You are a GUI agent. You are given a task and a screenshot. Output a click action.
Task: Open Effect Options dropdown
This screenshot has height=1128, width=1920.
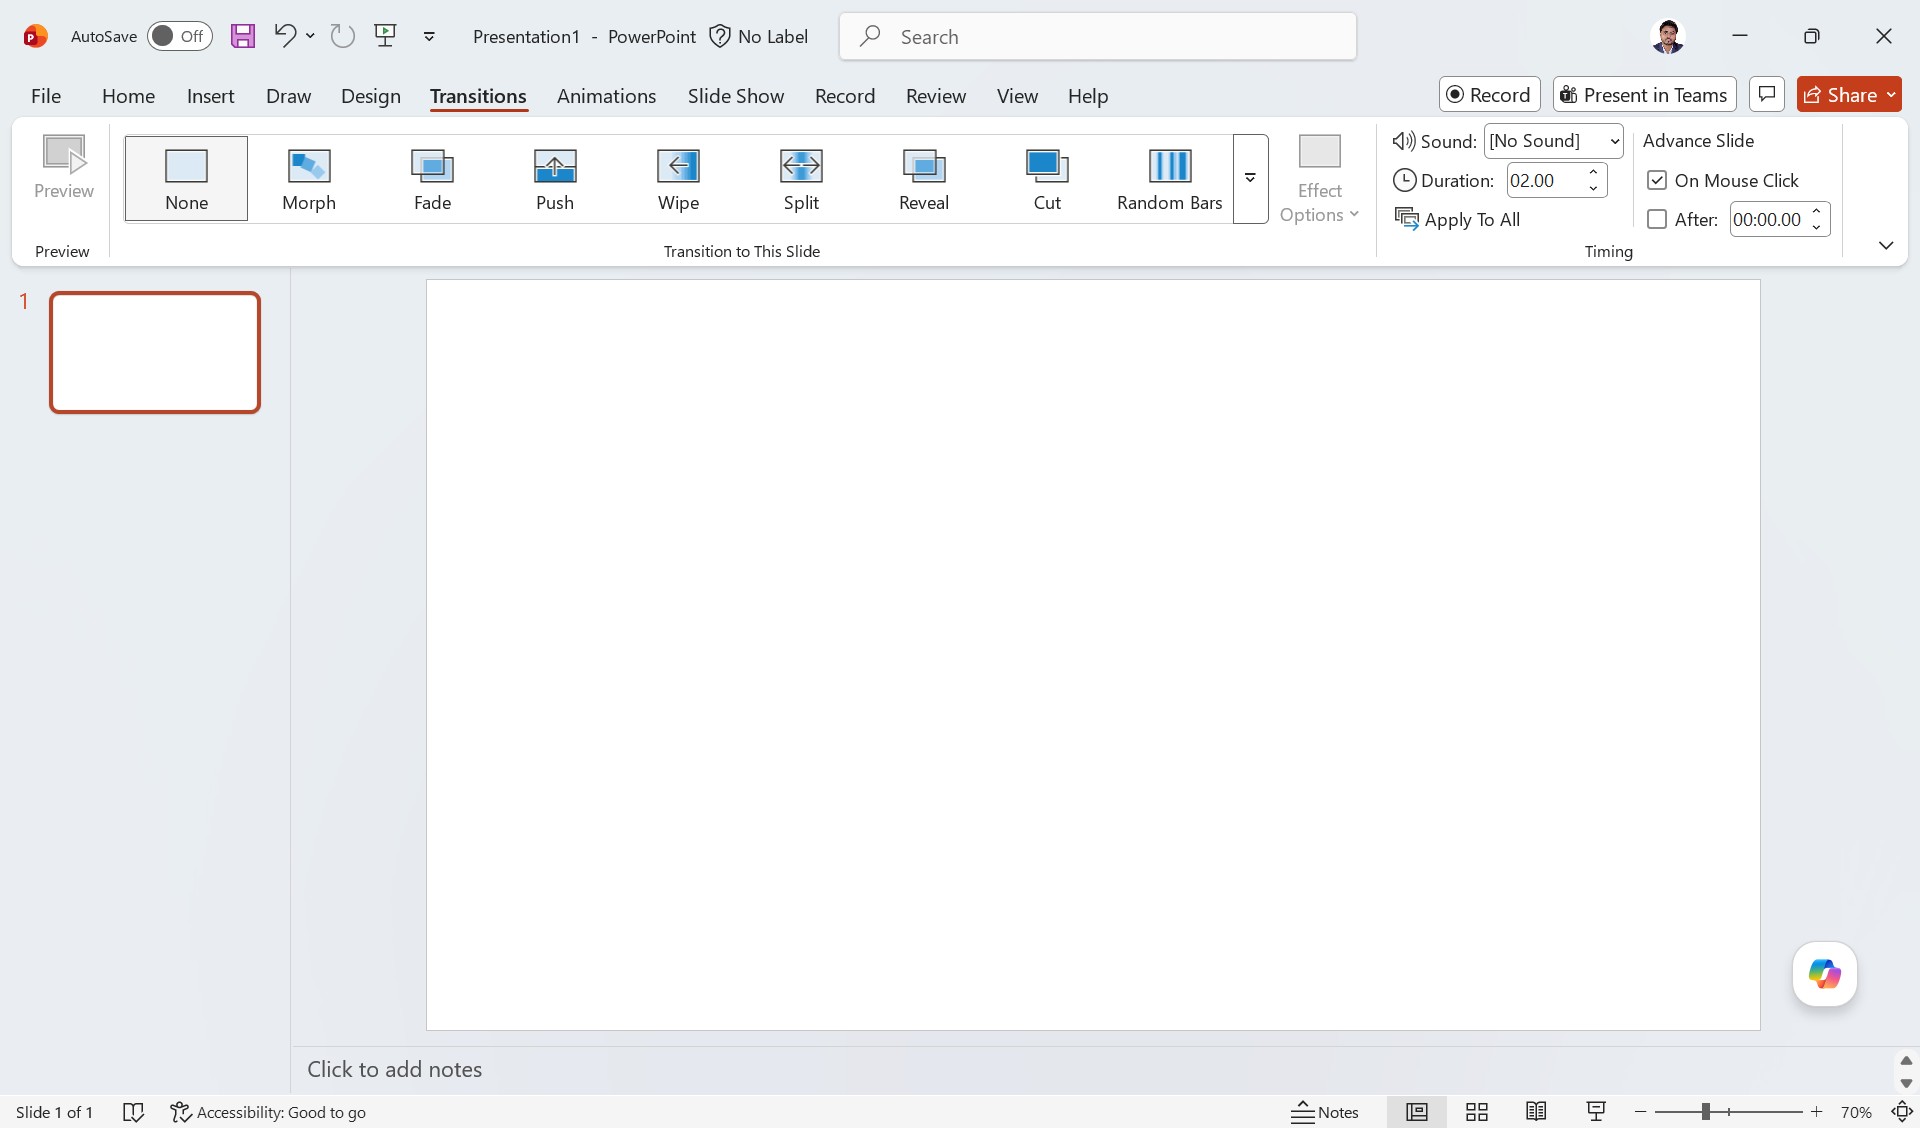(x=1319, y=178)
